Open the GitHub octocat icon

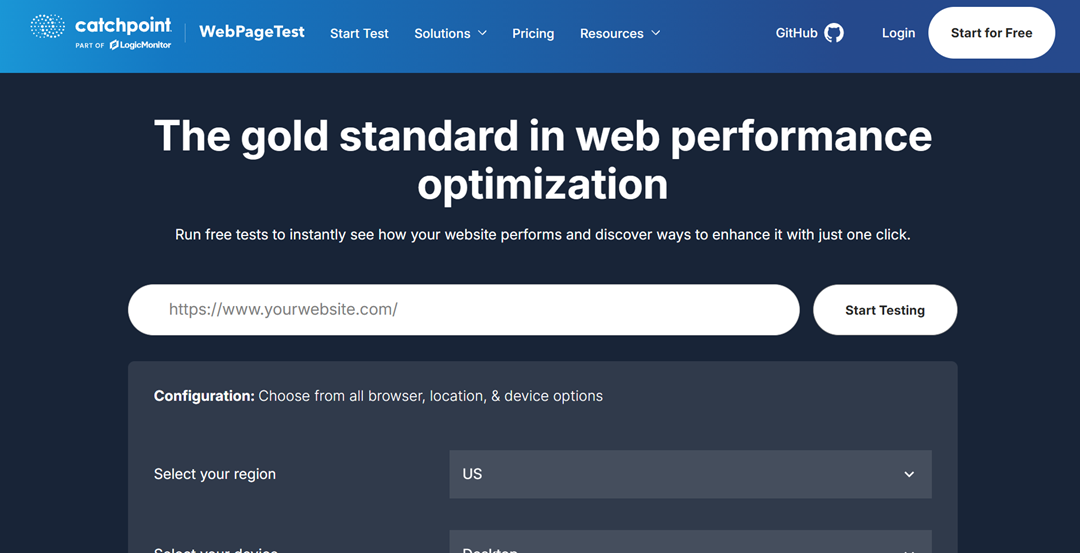tap(833, 33)
